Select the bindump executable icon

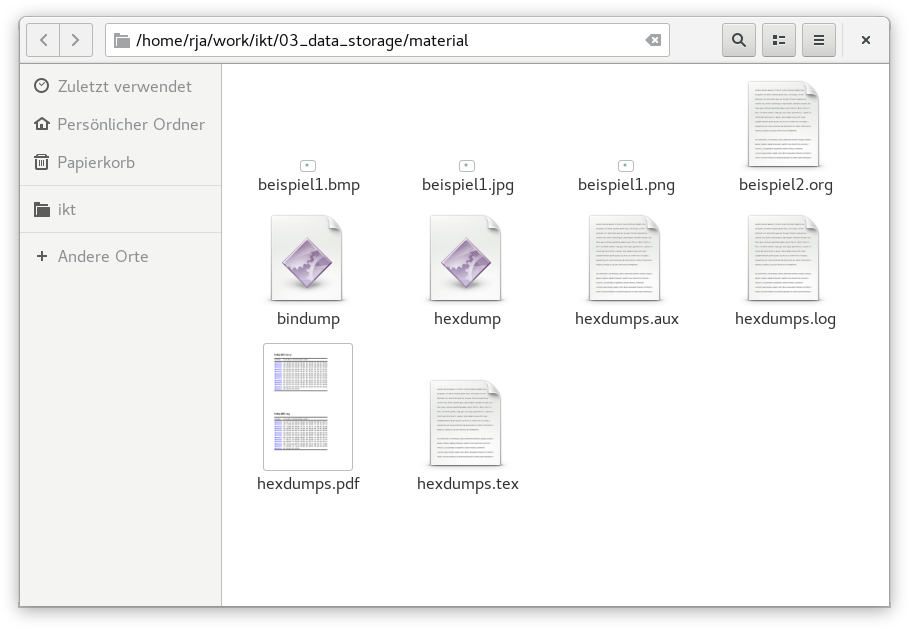click(x=307, y=259)
